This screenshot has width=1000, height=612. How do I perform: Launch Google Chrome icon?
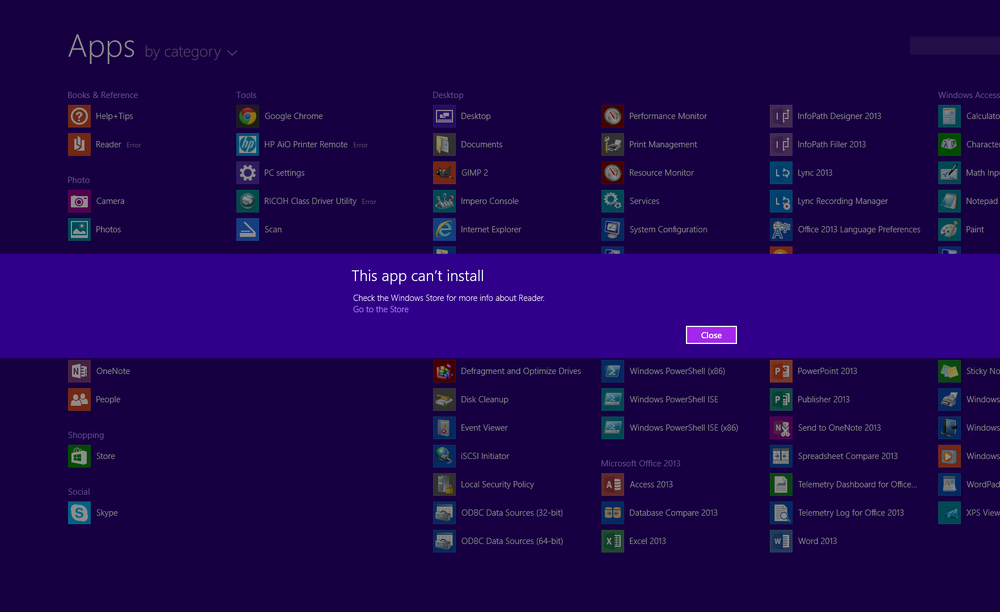(x=247, y=116)
